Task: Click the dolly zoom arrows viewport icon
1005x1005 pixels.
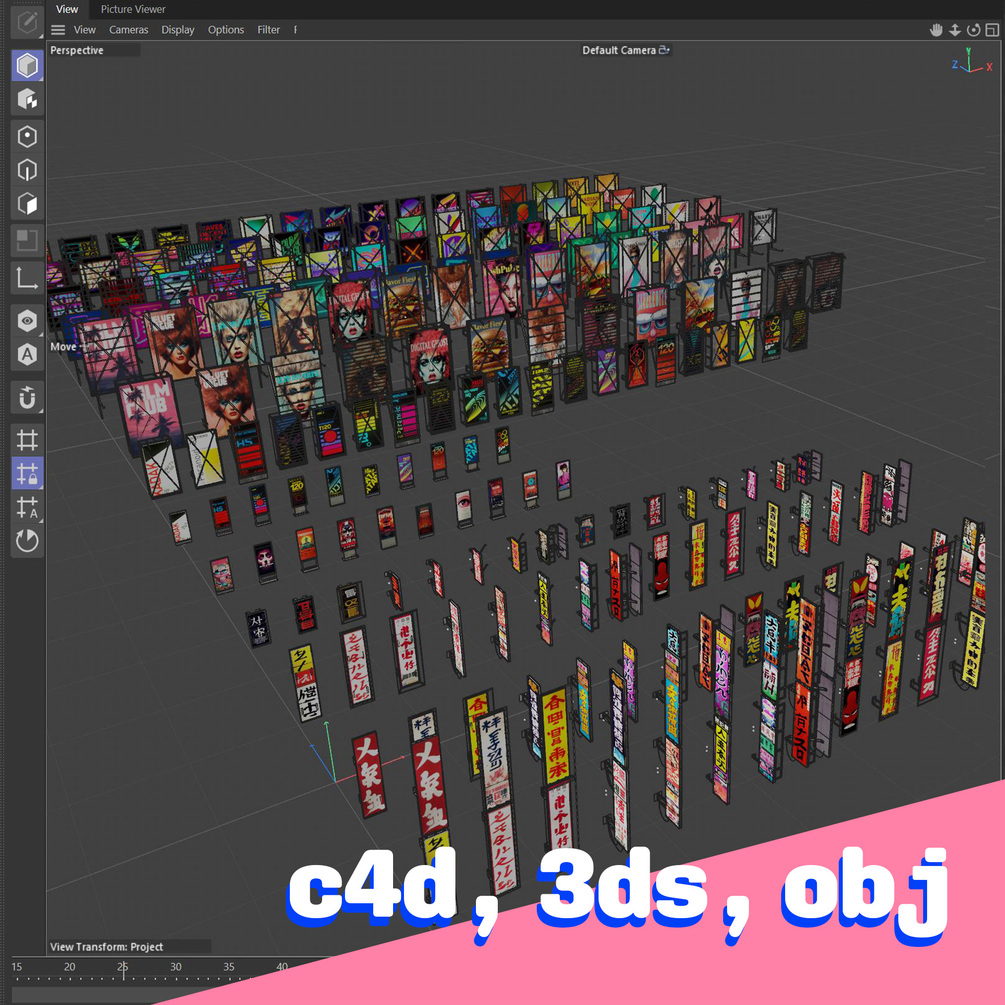Action: point(954,29)
